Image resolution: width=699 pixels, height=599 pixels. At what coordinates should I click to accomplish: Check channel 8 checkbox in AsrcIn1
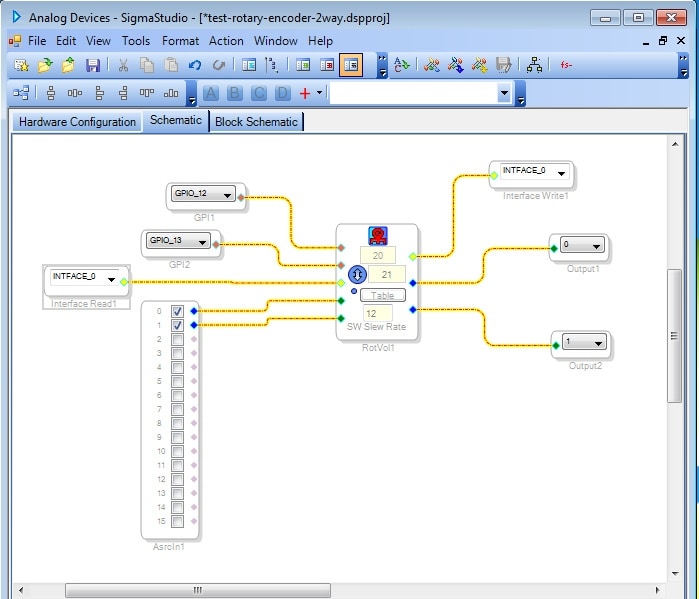[177, 423]
